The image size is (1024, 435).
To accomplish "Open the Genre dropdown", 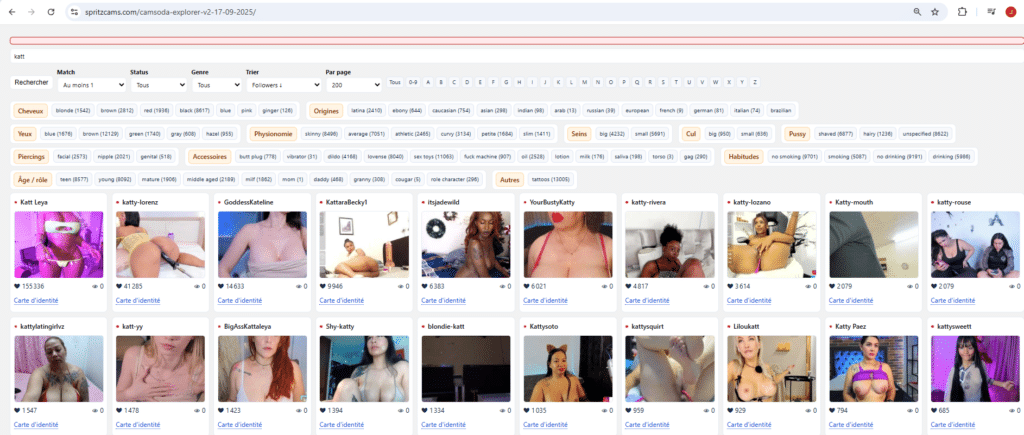I will pyautogui.click(x=217, y=85).
